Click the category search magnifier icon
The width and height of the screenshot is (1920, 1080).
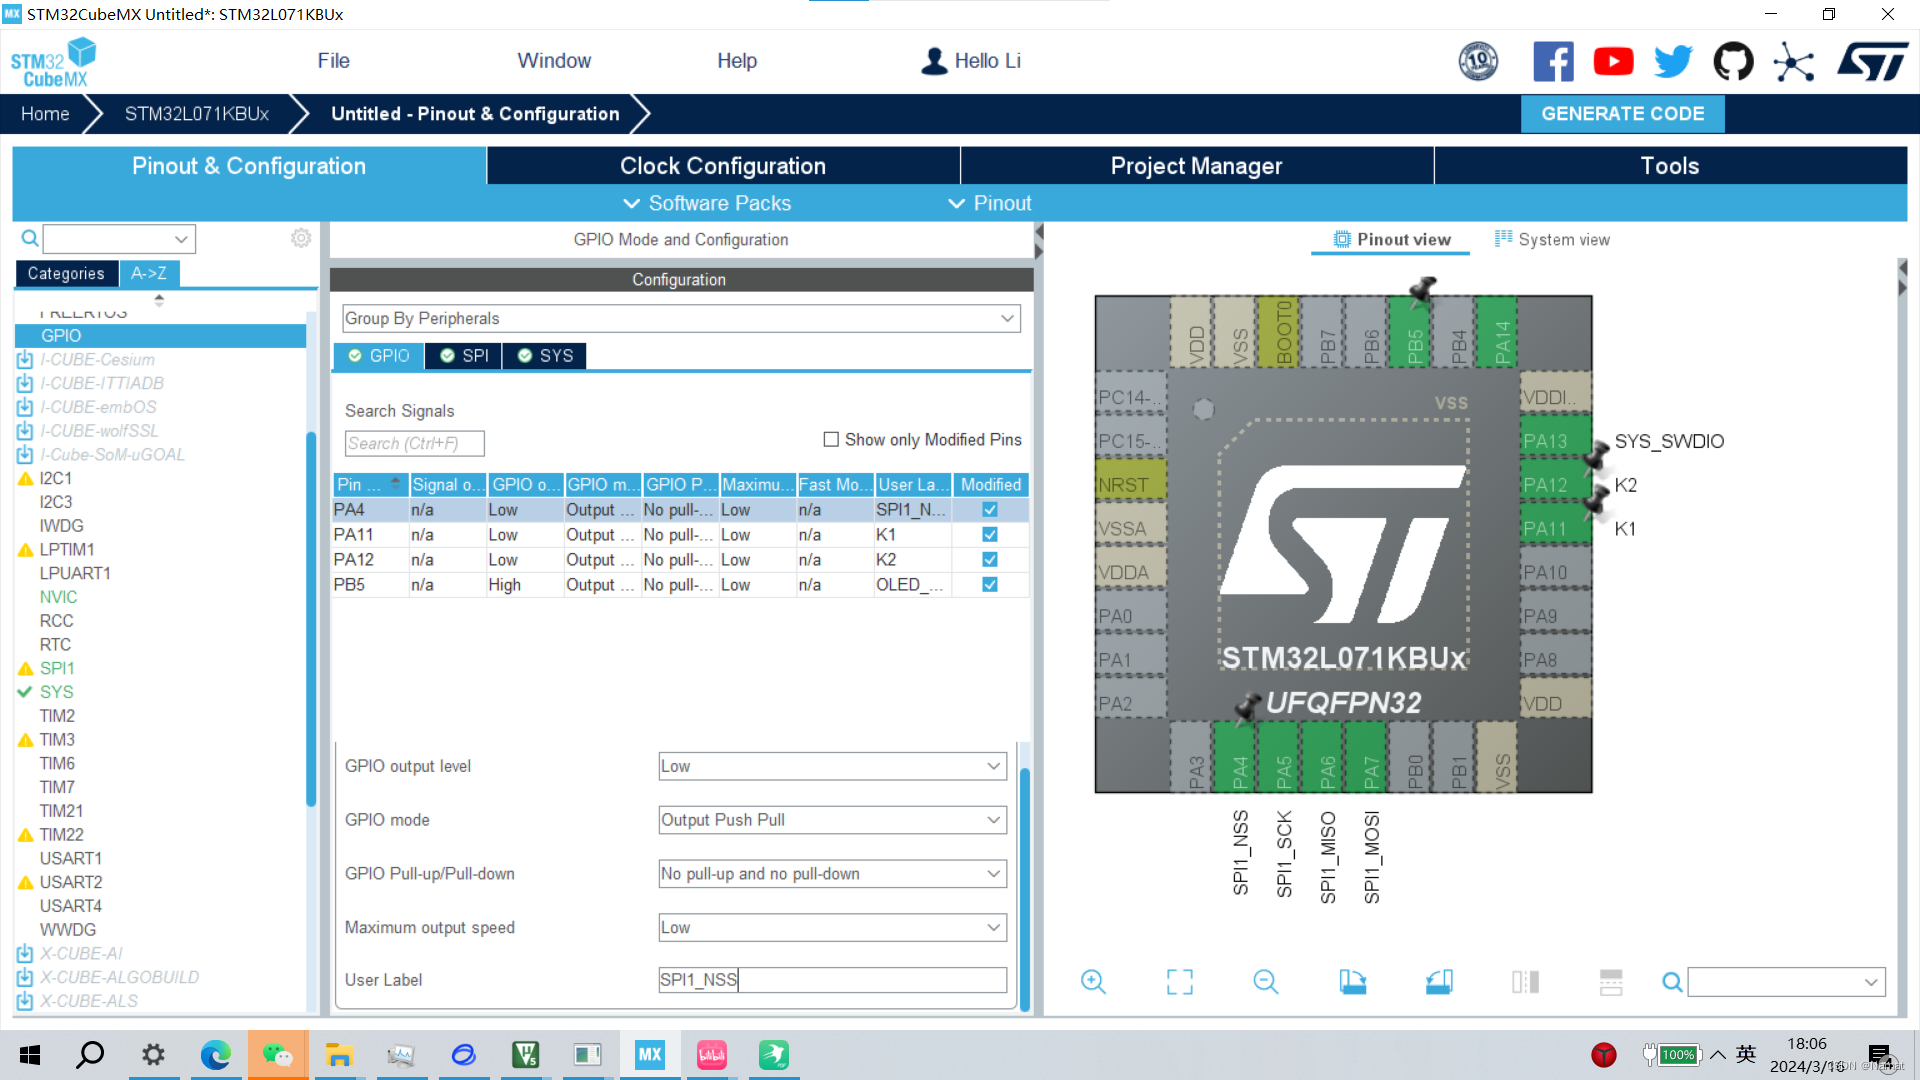coord(30,238)
